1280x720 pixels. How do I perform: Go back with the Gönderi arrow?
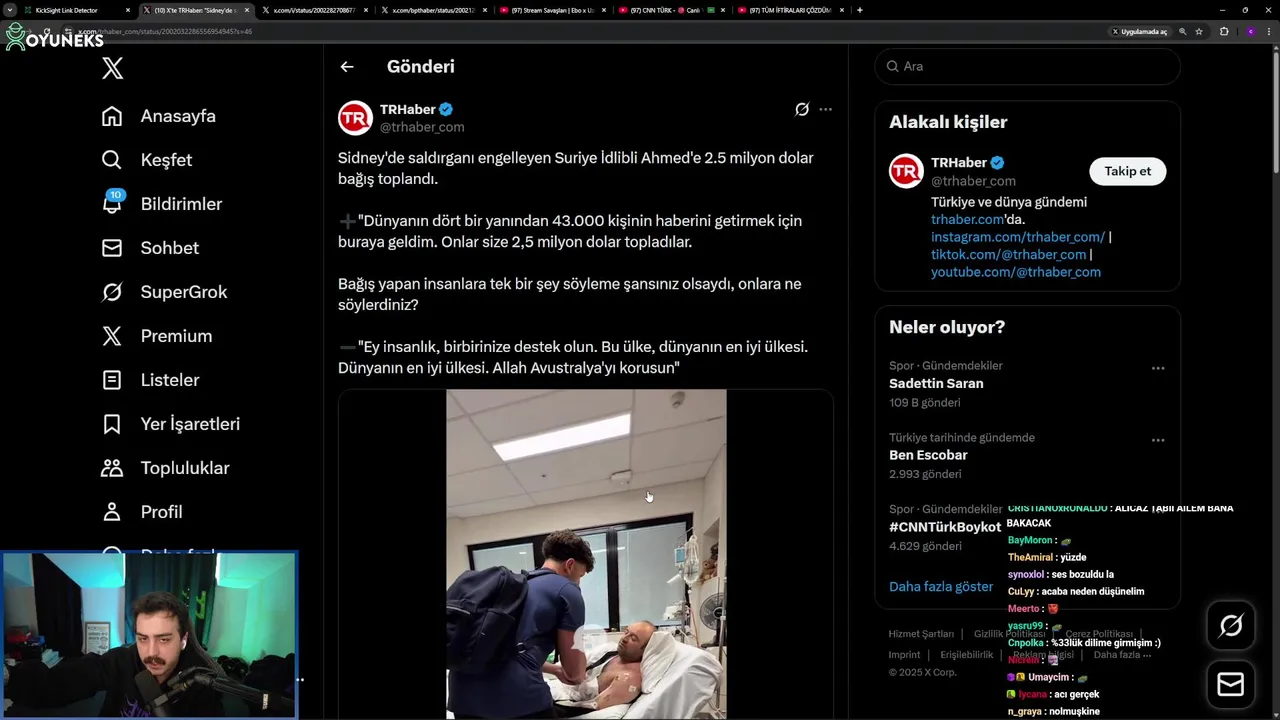(x=347, y=67)
